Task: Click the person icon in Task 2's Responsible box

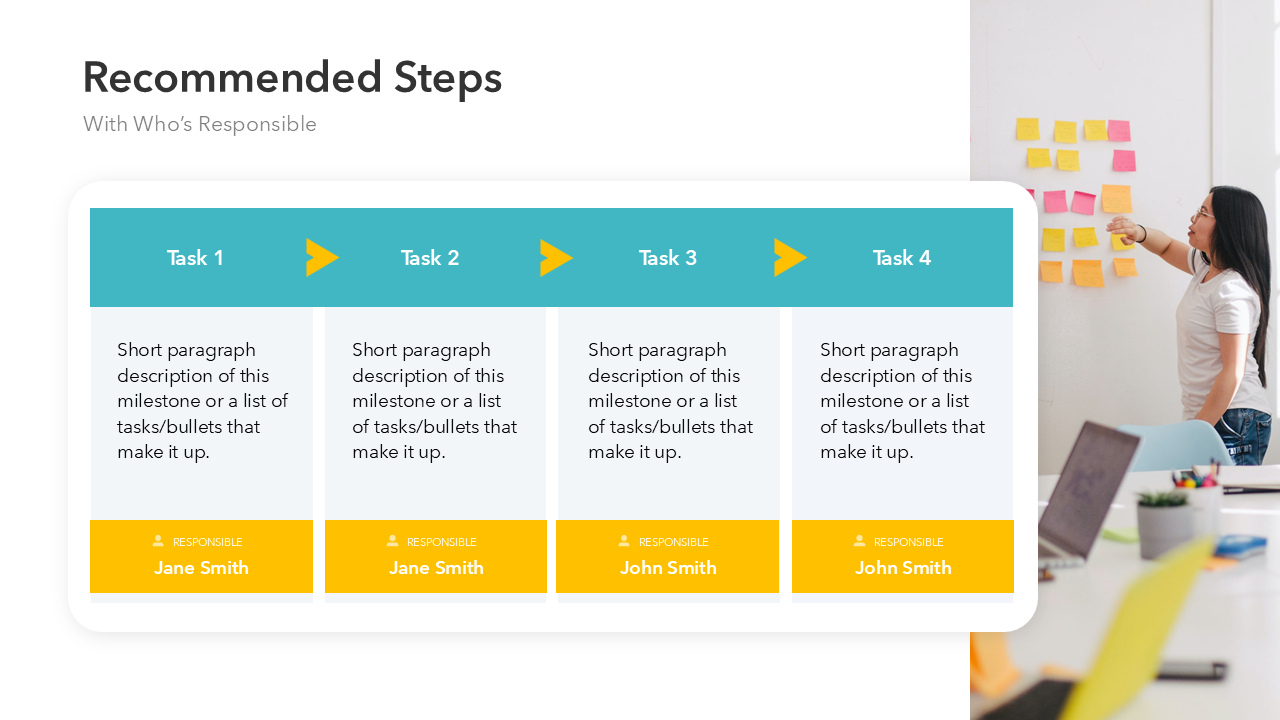Action: (x=393, y=541)
